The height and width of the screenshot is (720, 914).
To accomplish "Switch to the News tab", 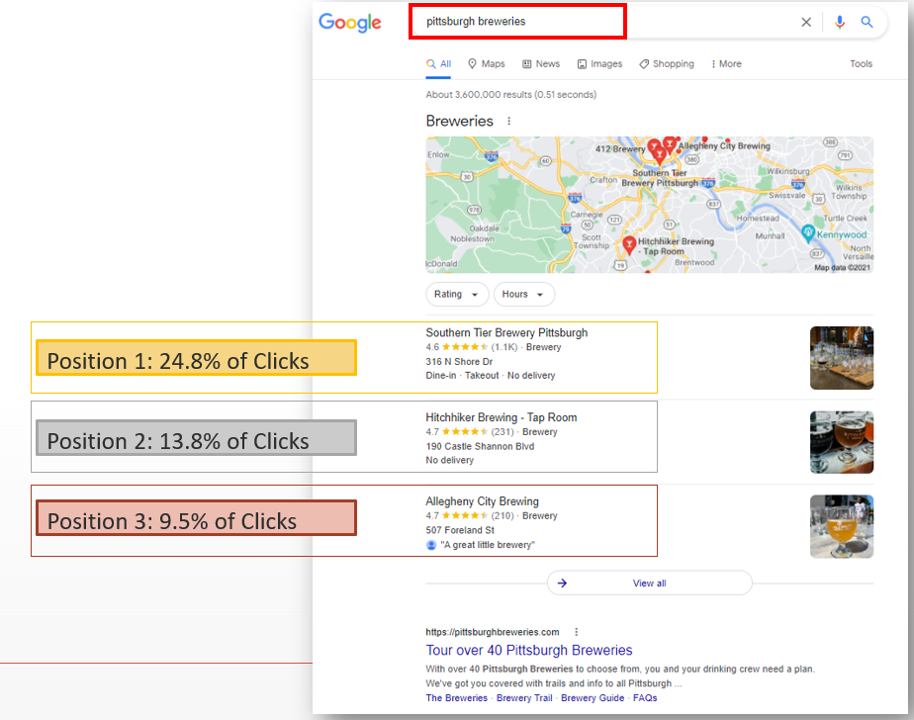I will (x=541, y=64).
